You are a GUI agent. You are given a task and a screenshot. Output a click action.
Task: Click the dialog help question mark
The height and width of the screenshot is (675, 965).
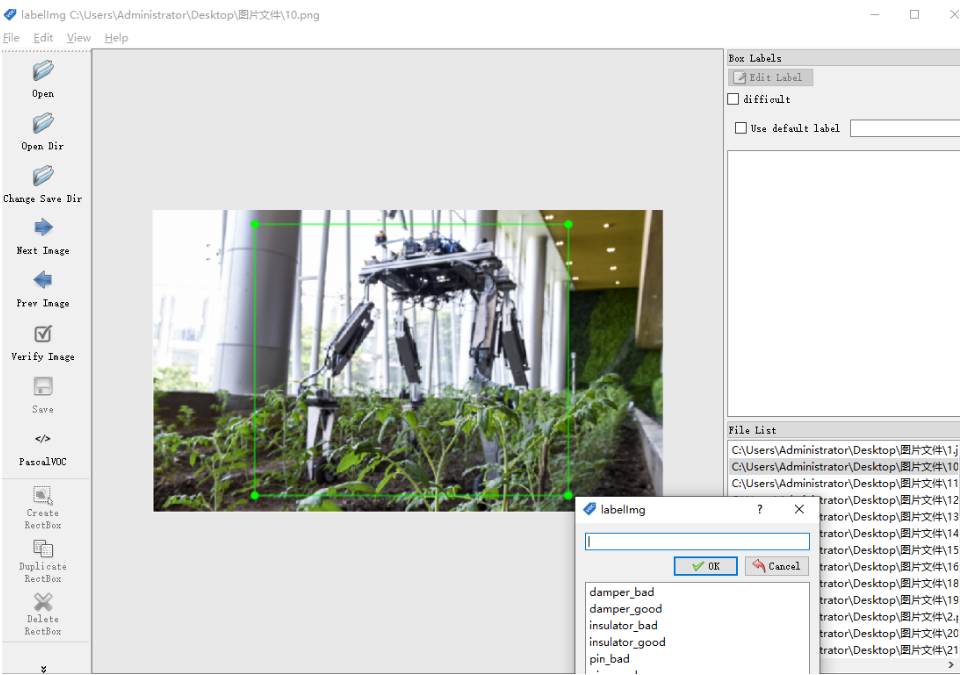coord(759,509)
